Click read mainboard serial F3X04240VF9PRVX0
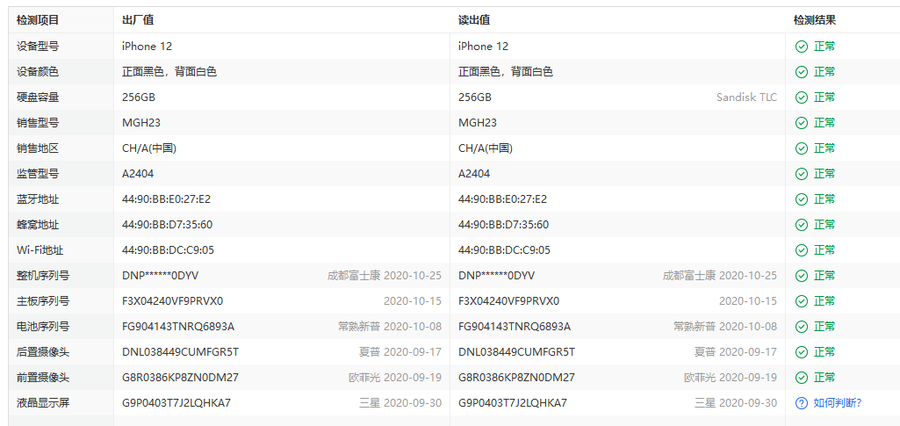The height and width of the screenshot is (426, 900). pos(509,301)
